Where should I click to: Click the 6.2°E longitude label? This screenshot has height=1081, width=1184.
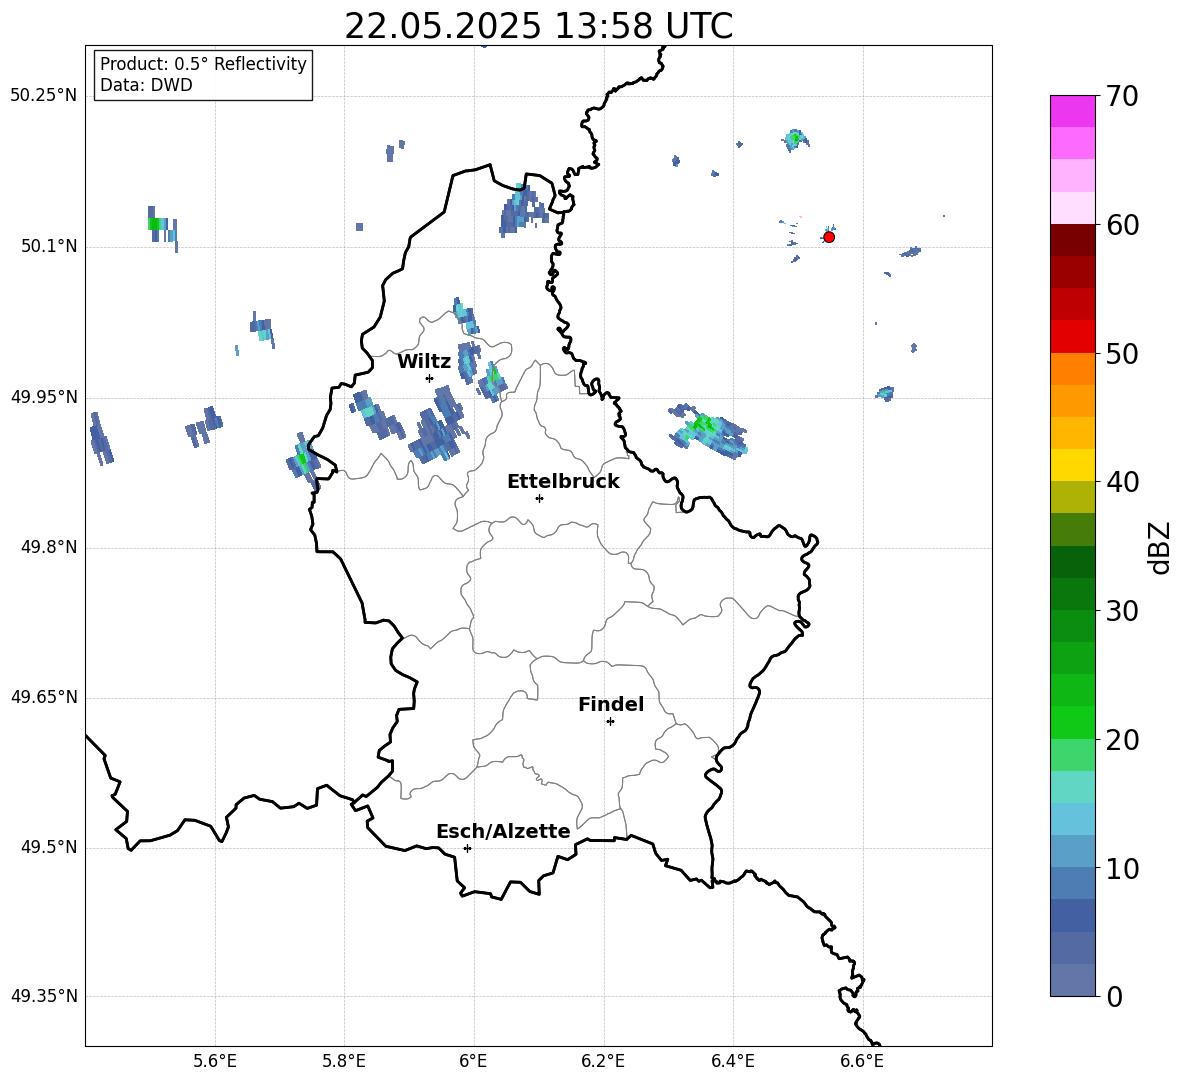pos(603,1061)
